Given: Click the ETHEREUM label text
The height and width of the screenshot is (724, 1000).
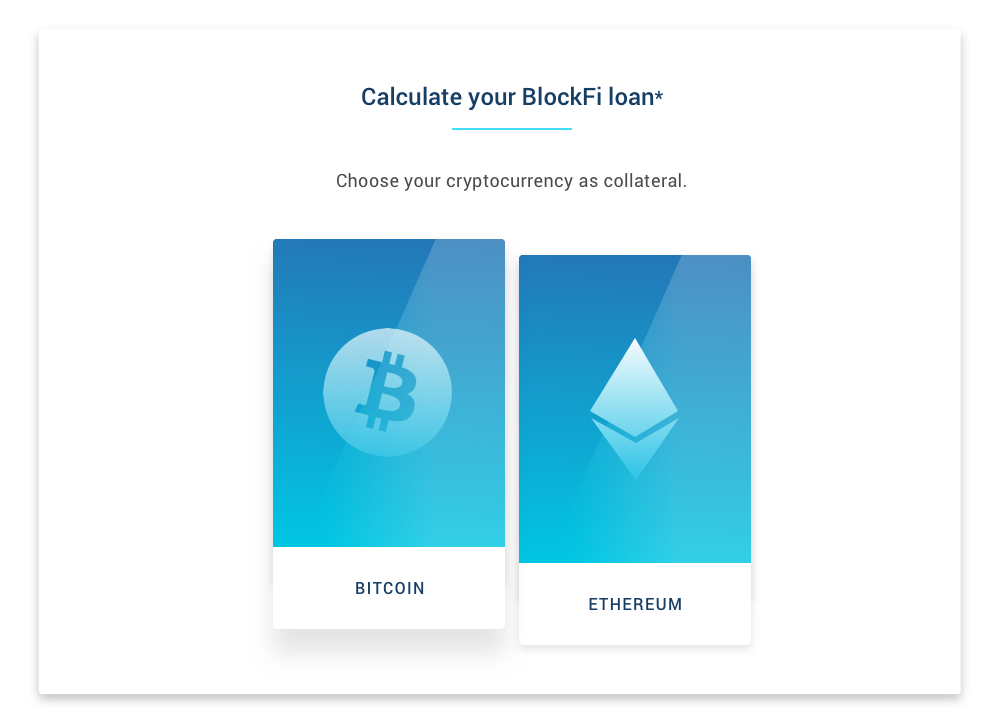Looking at the screenshot, I should (x=635, y=604).
